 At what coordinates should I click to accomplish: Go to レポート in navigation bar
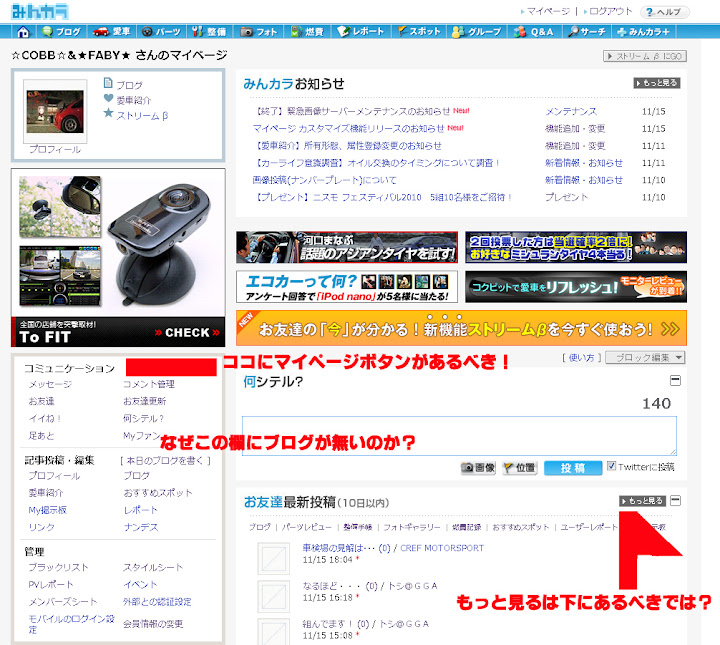[360, 32]
